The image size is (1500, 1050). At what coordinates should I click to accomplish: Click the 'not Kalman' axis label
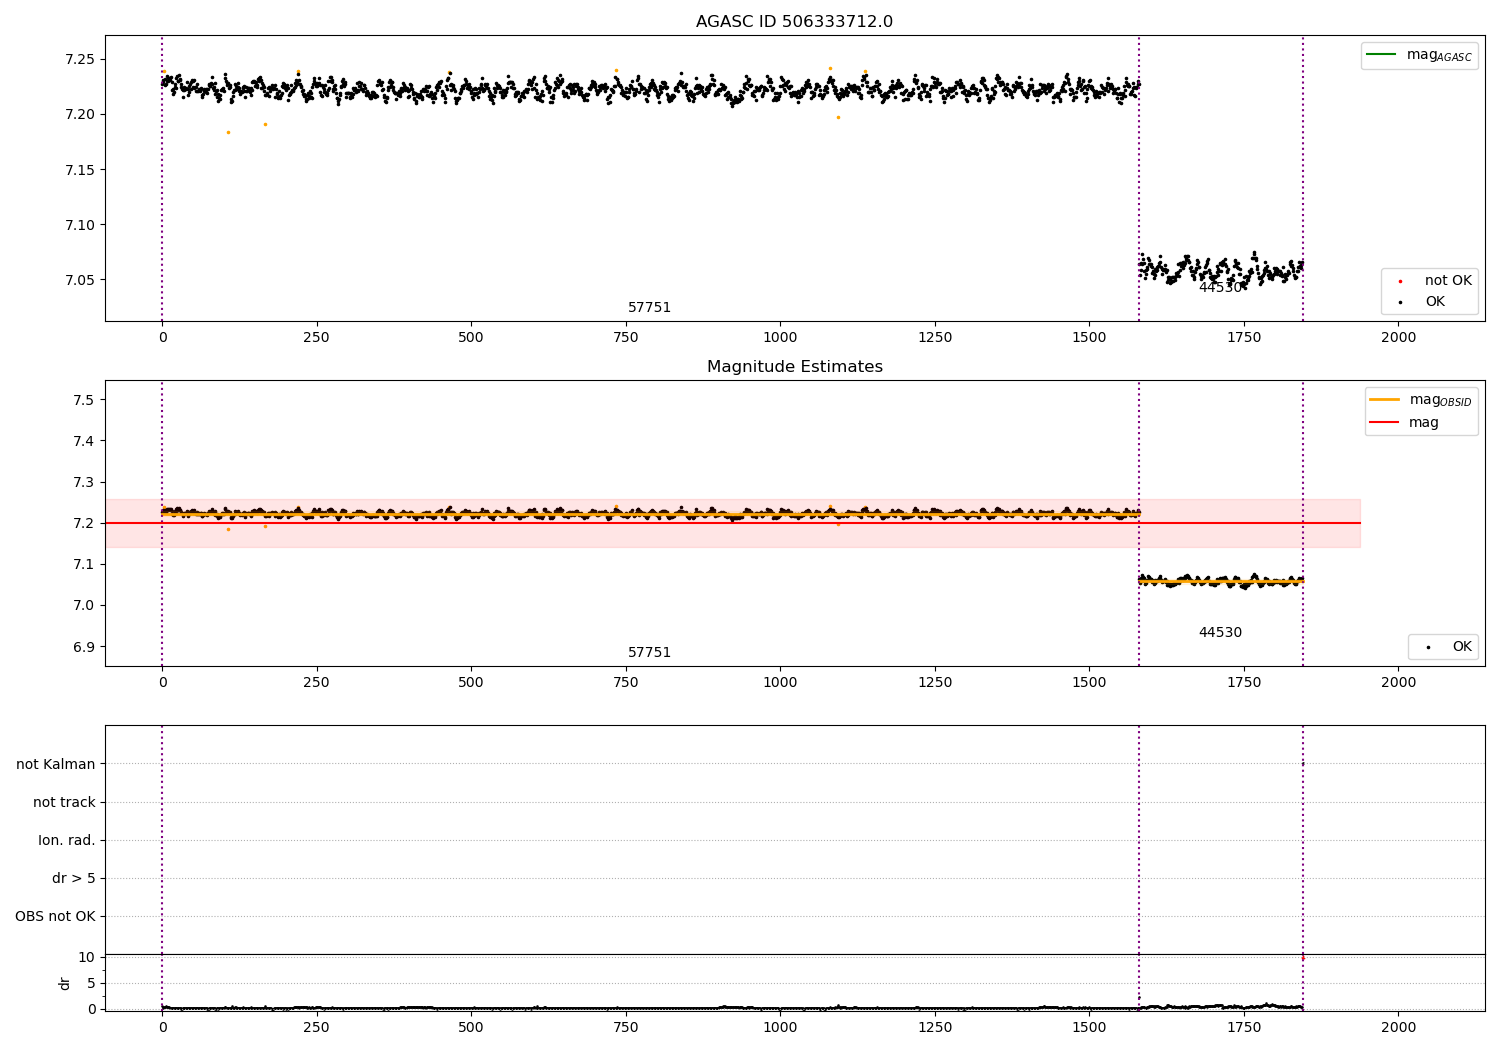click(x=56, y=764)
